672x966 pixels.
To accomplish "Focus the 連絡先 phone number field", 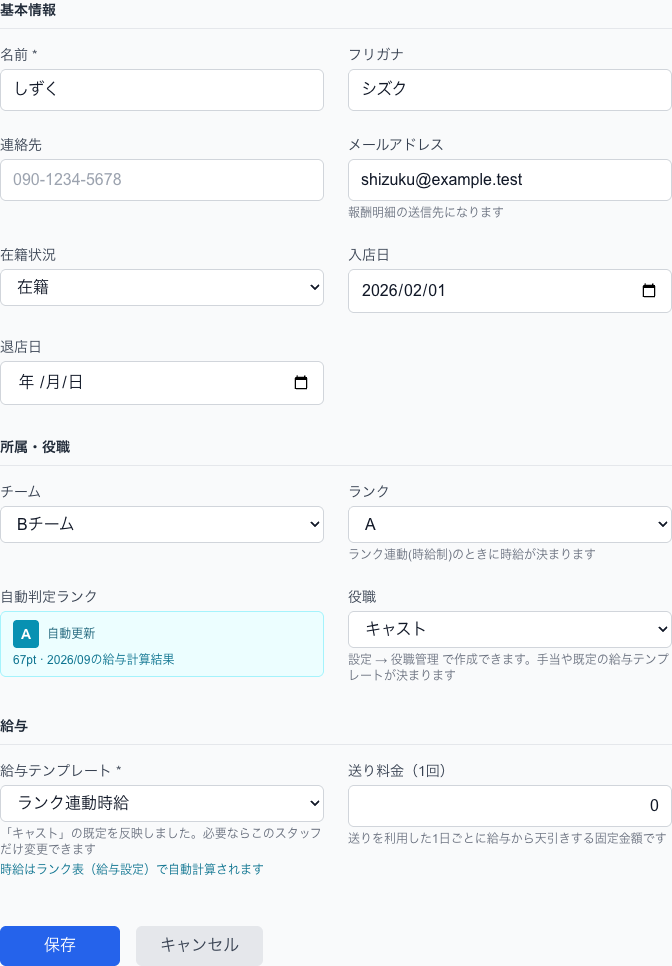I will point(162,180).
